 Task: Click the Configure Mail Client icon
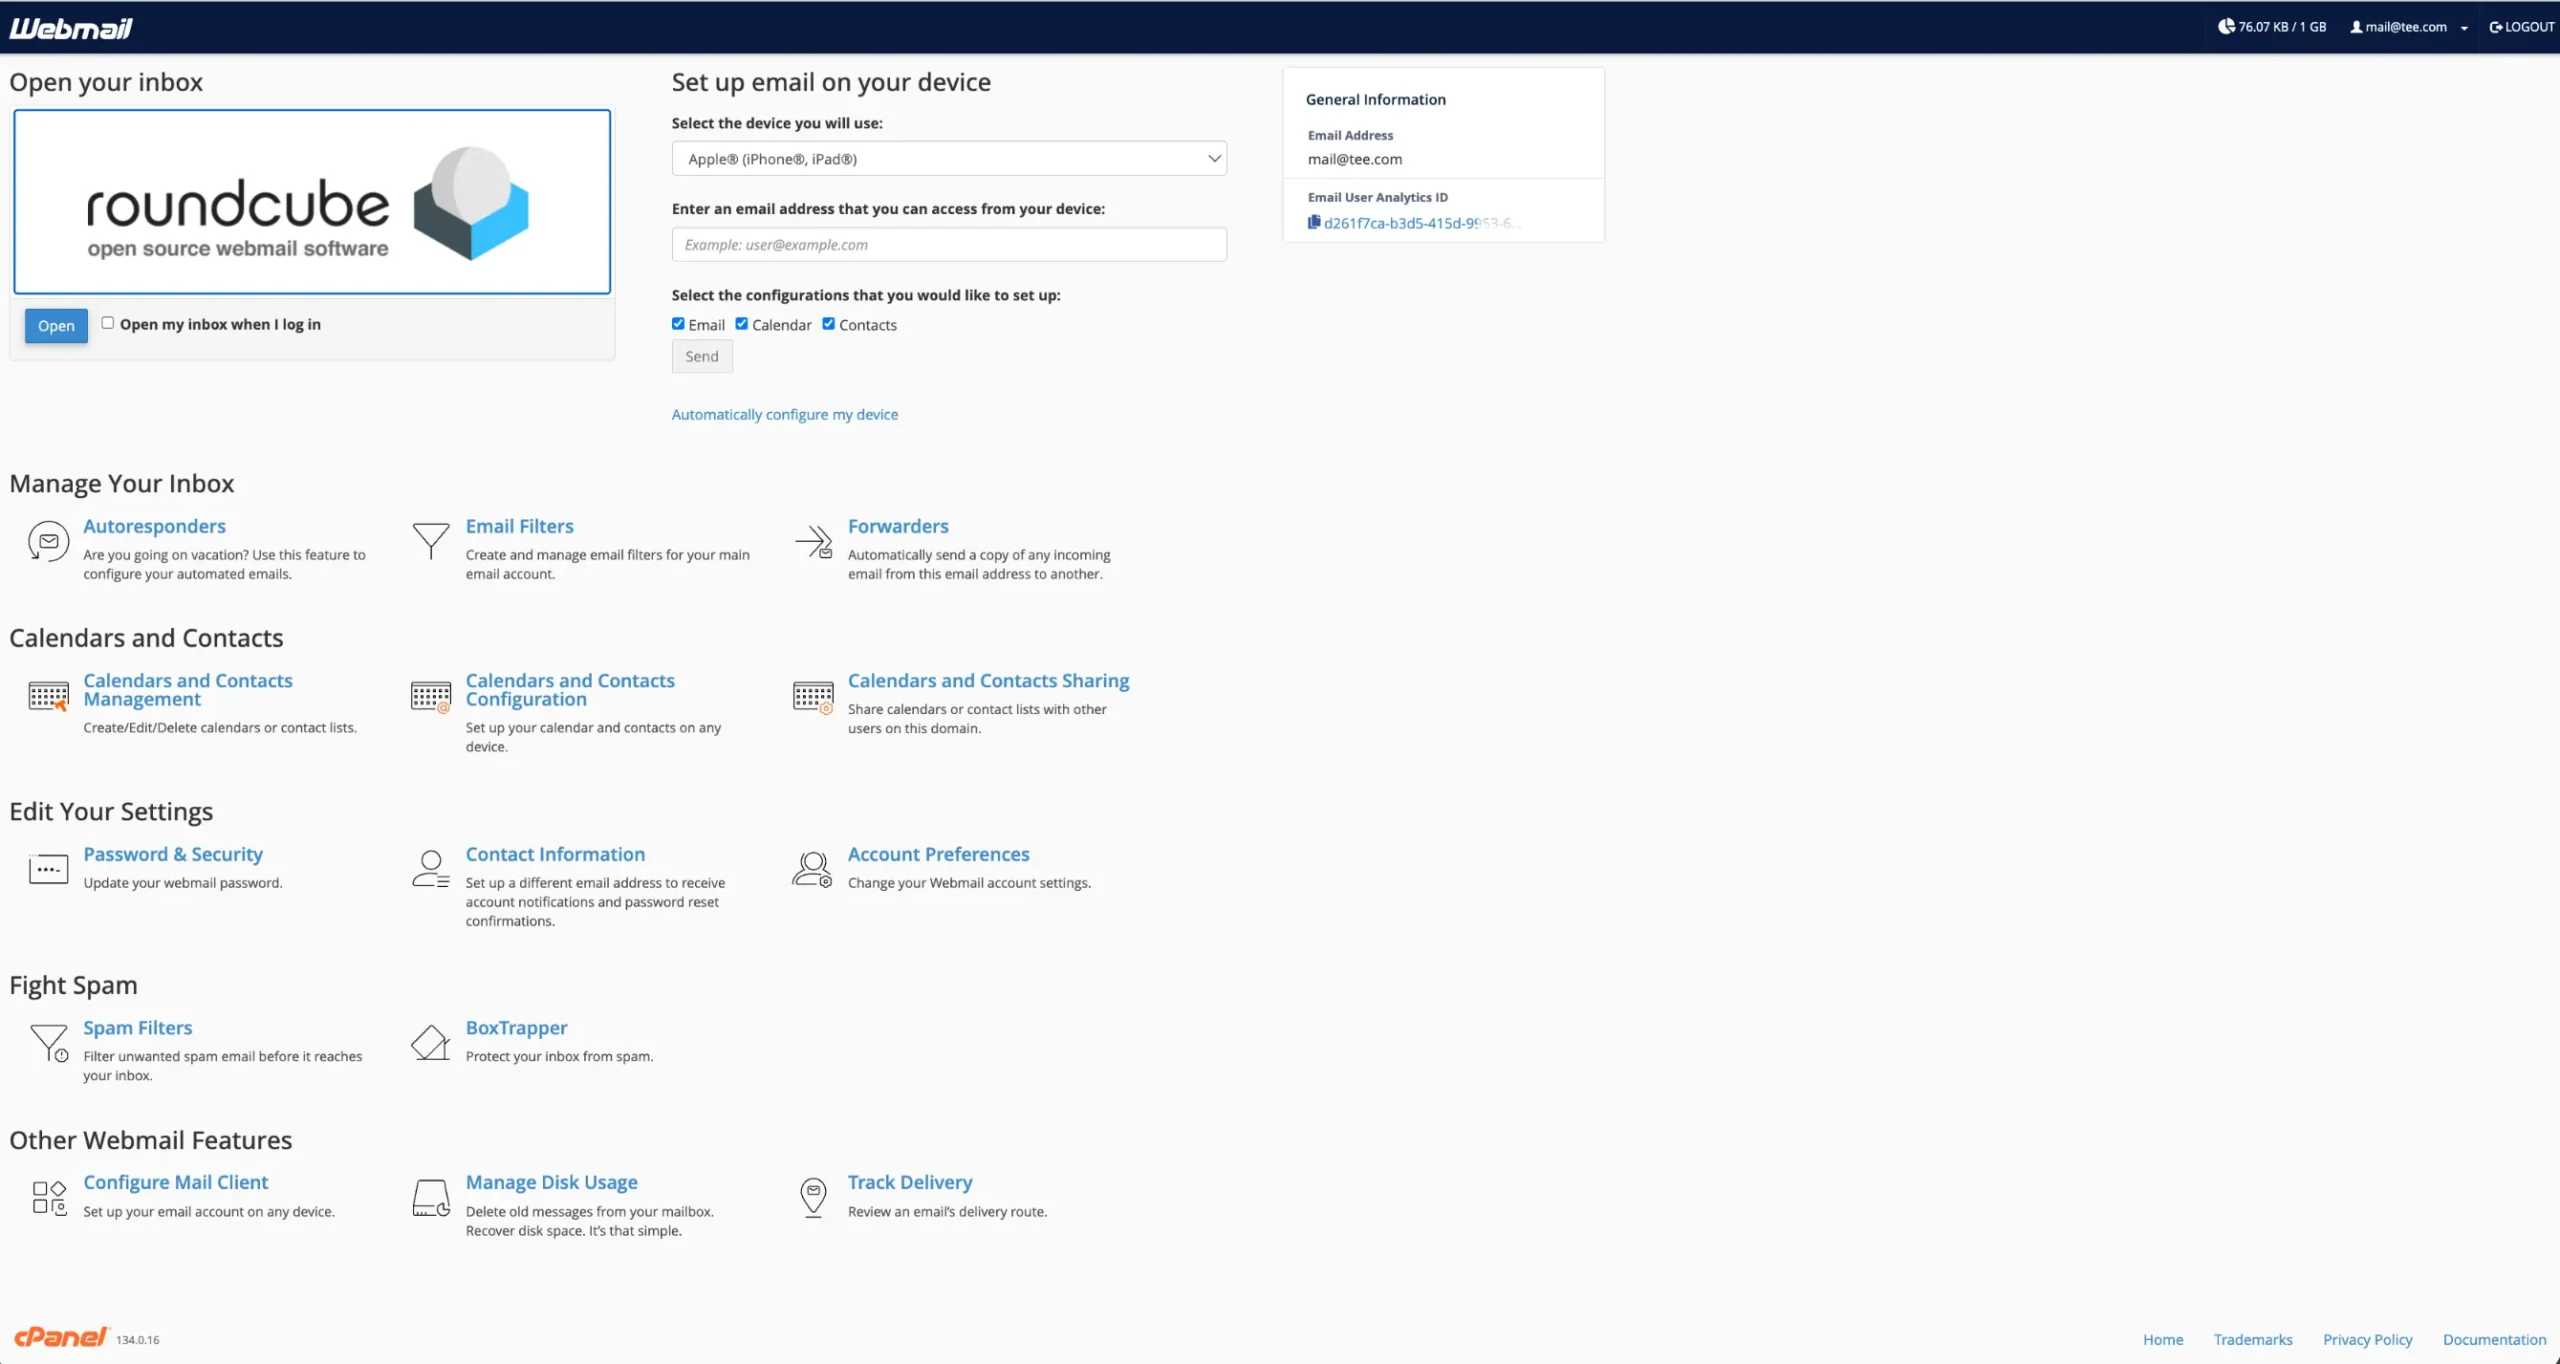click(x=49, y=1197)
